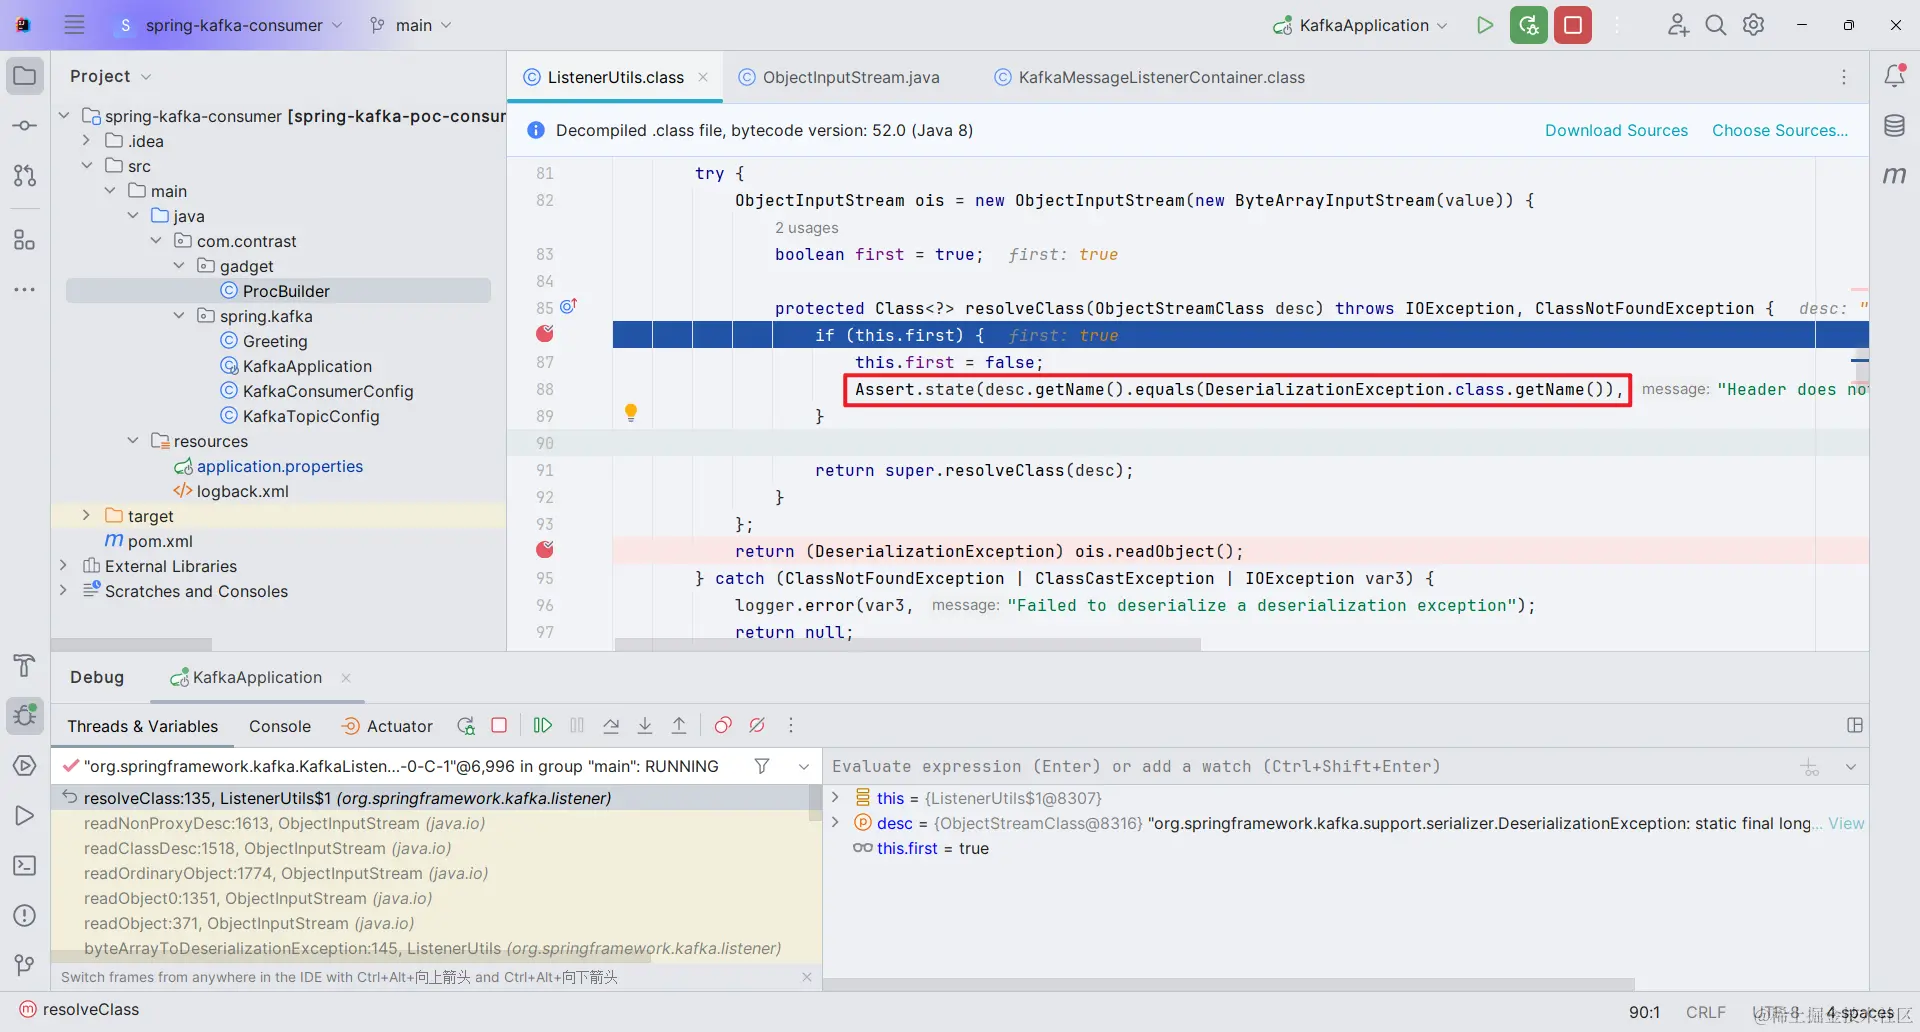
Task: Open more debug toolbar actions
Action: (x=791, y=726)
